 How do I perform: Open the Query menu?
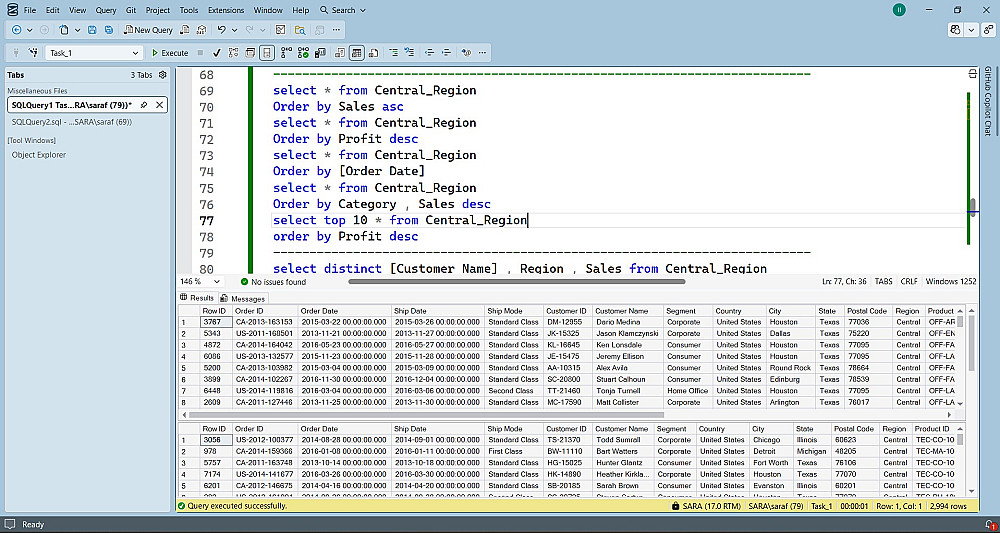click(x=105, y=10)
